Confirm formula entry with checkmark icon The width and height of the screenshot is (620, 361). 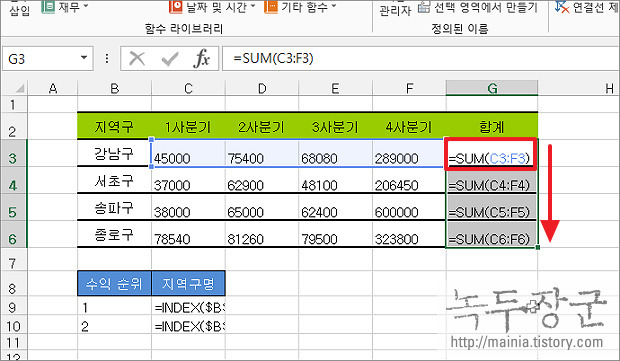pos(170,59)
